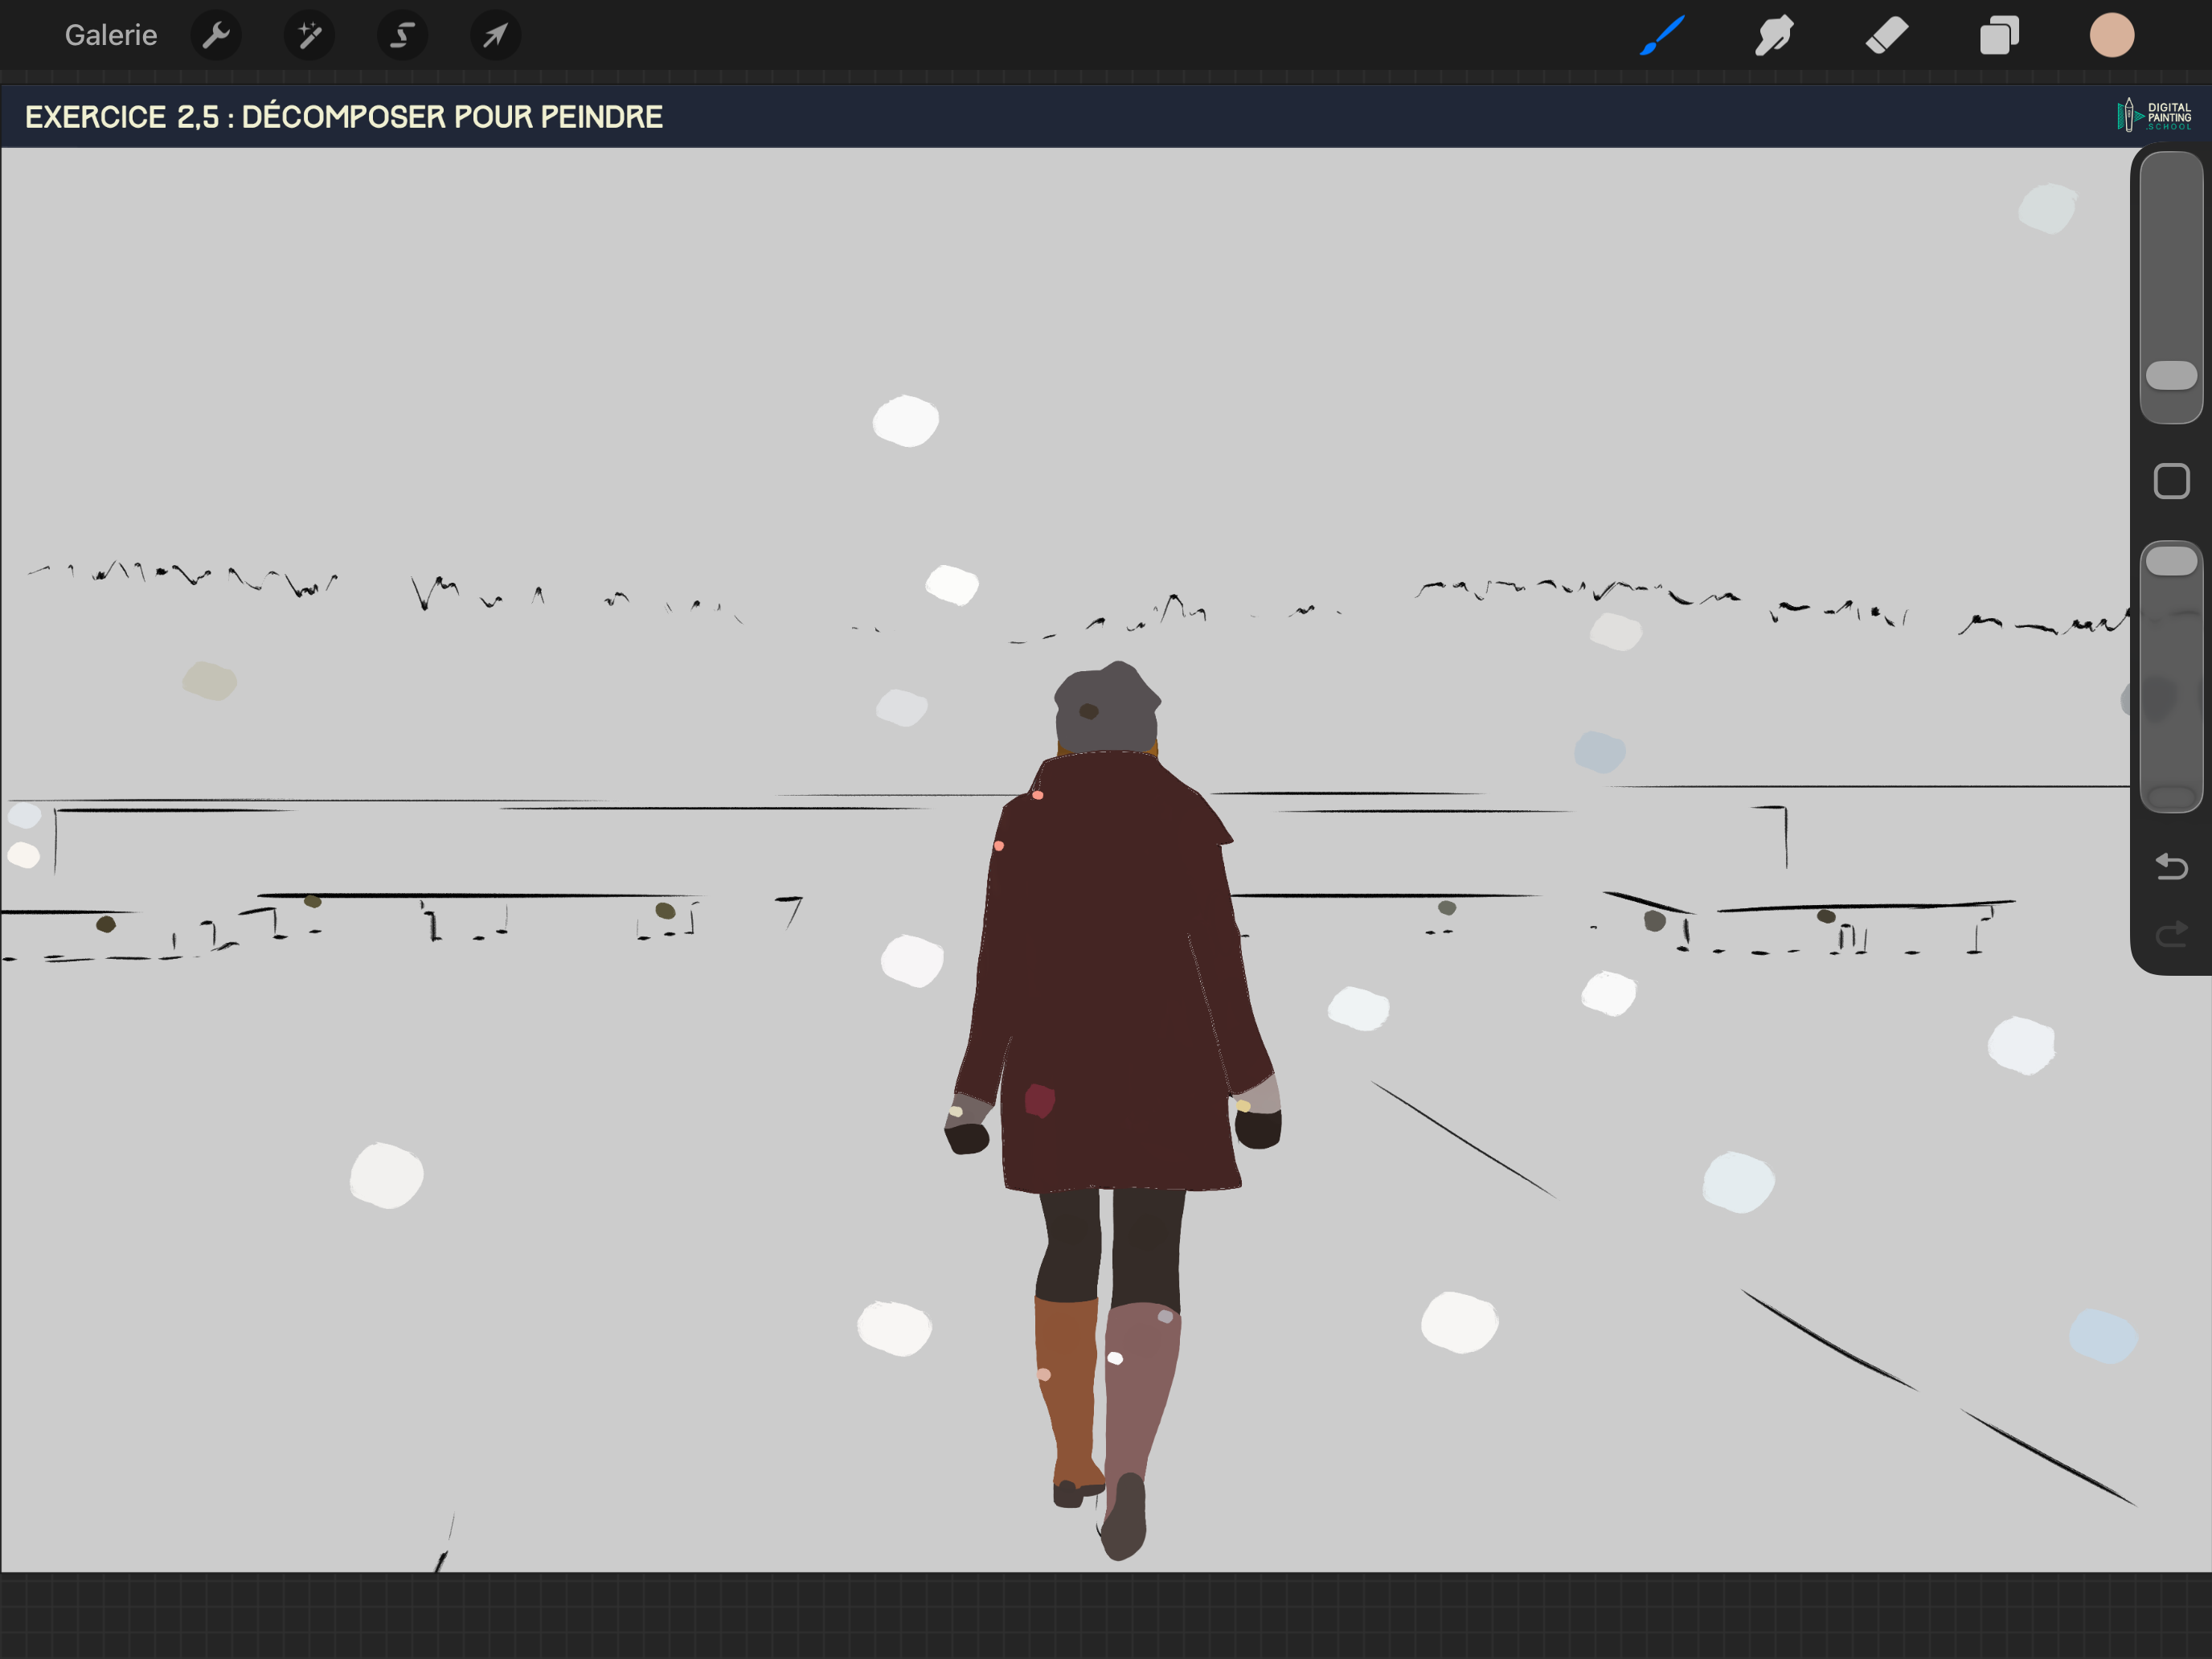Image resolution: width=2212 pixels, height=1659 pixels.
Task: Select the Smudge finger tool
Action: 1774,35
